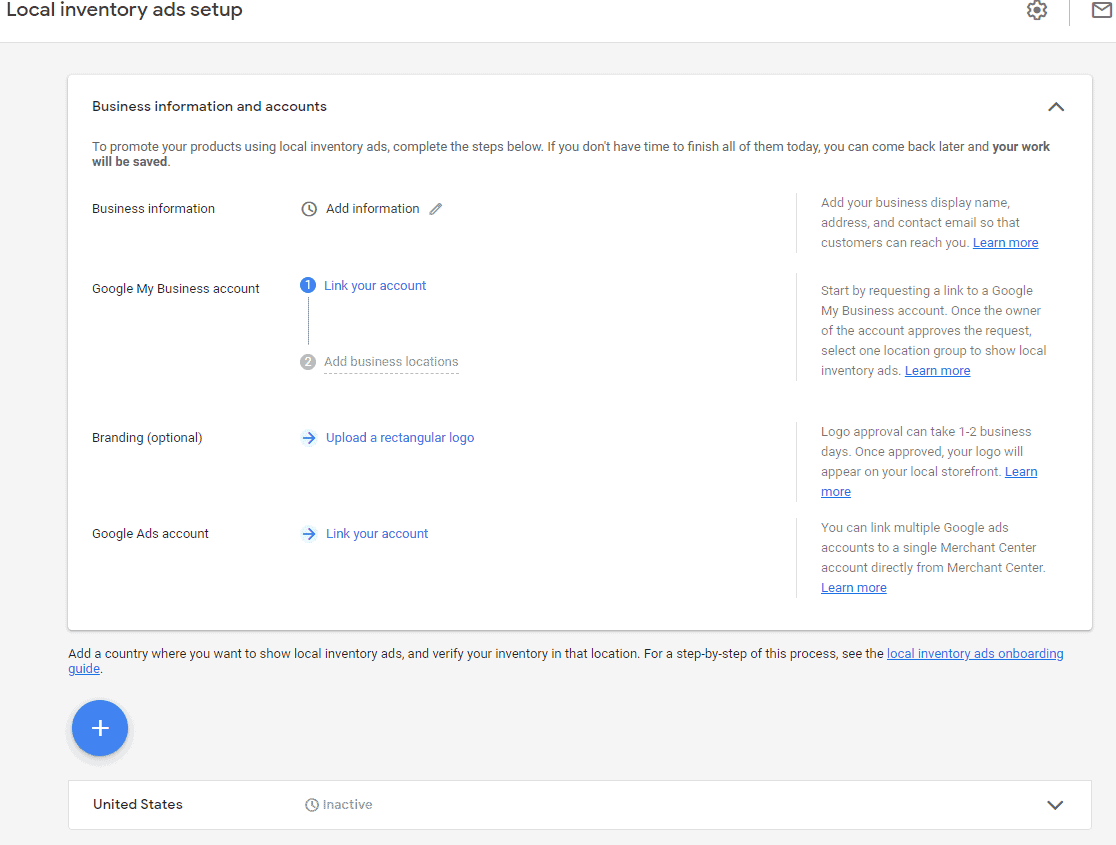This screenshot has width=1116, height=845.
Task: Open the settings gear icon
Action: tap(1036, 10)
